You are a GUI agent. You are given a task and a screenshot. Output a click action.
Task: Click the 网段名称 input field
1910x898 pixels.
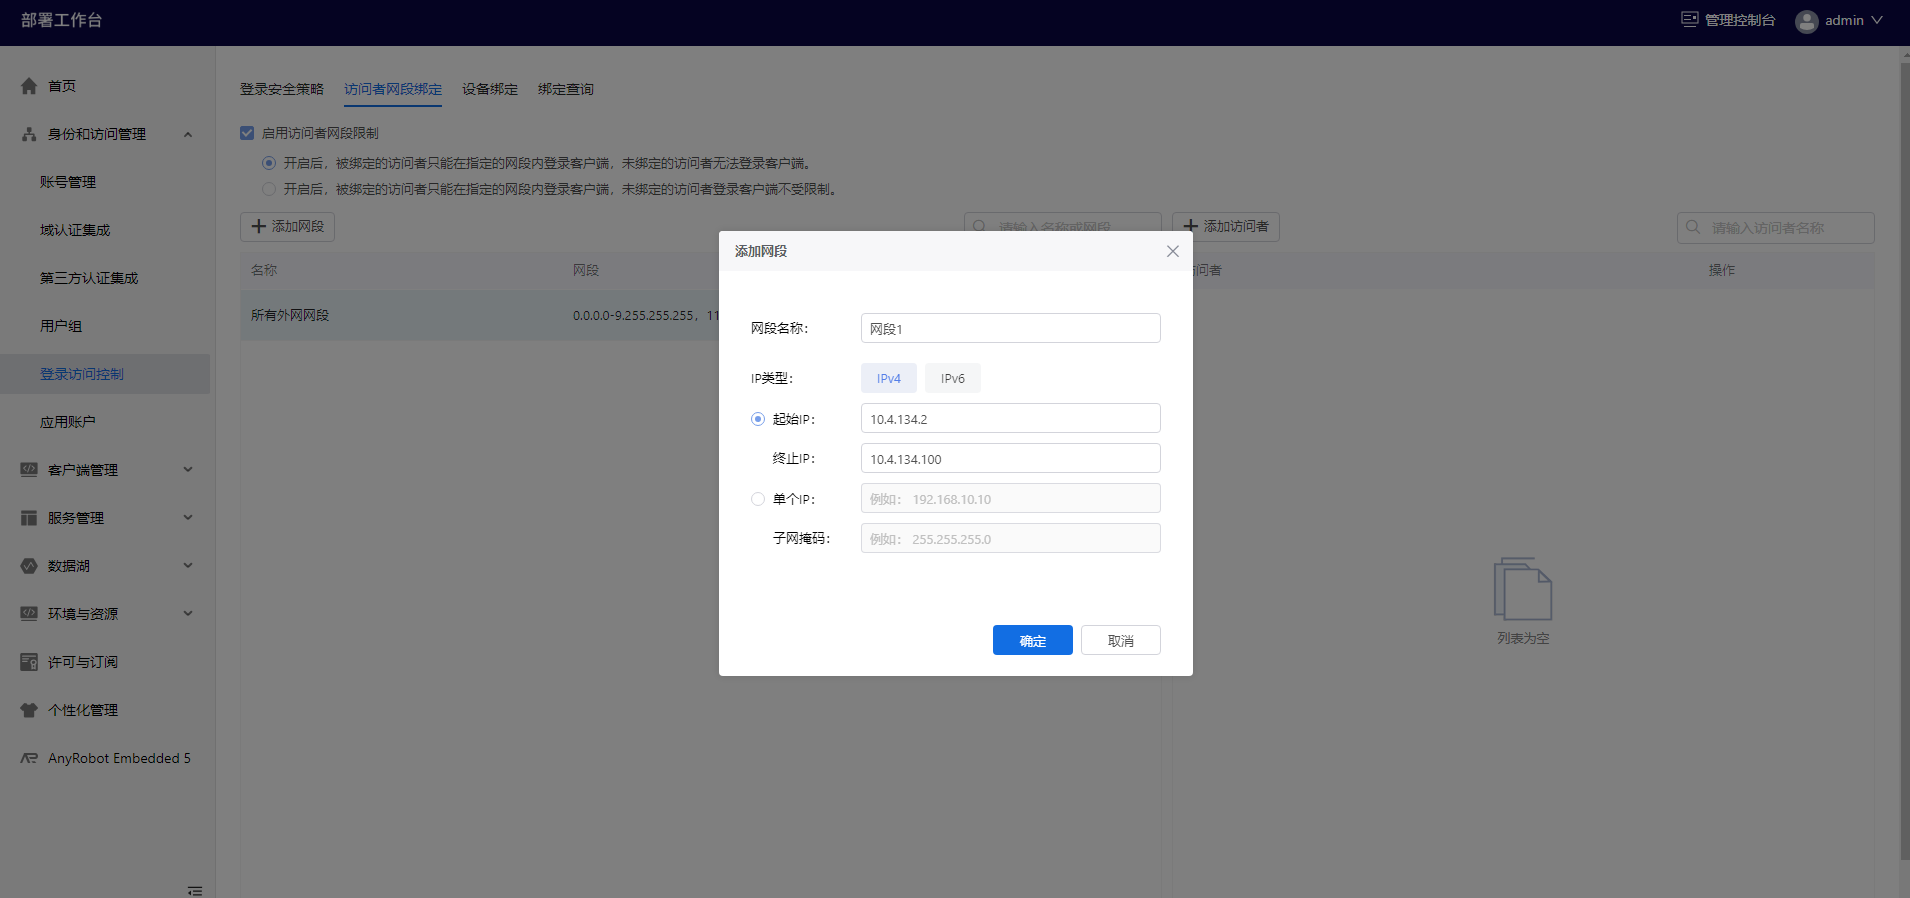pos(1011,328)
